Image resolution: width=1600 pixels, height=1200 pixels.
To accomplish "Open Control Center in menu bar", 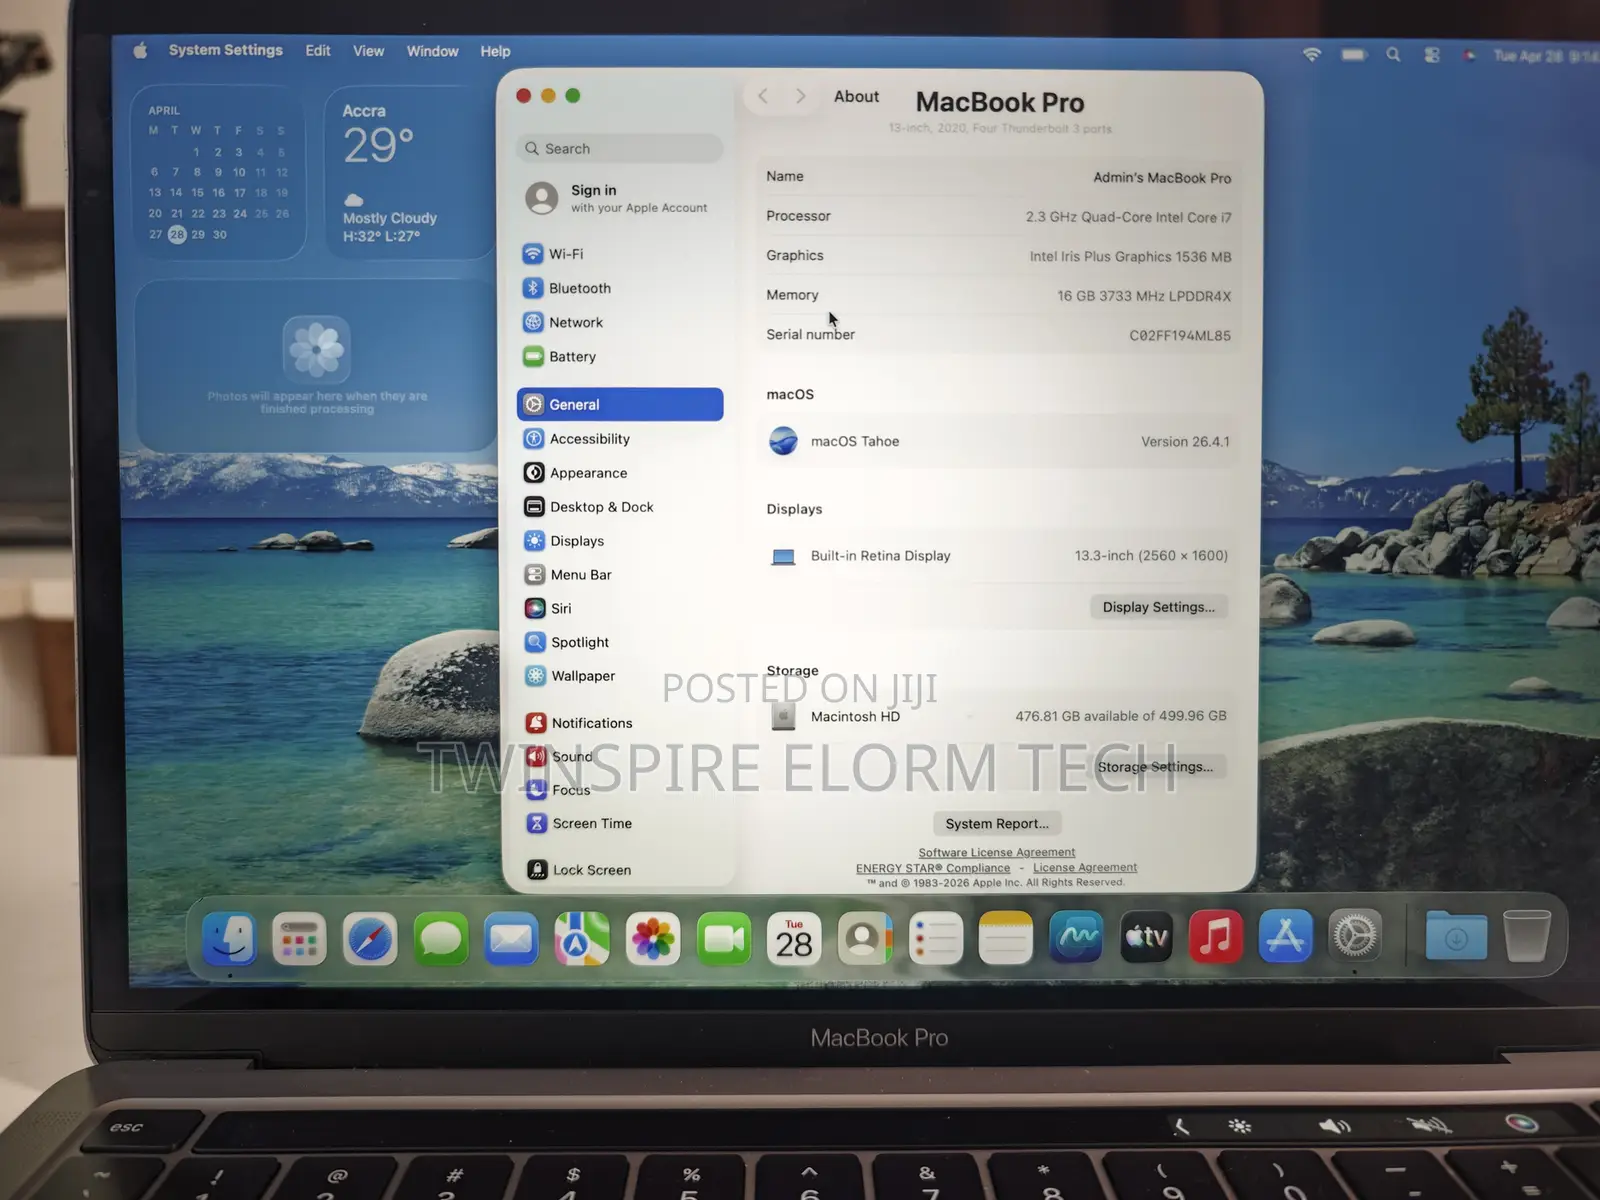I will (x=1432, y=55).
